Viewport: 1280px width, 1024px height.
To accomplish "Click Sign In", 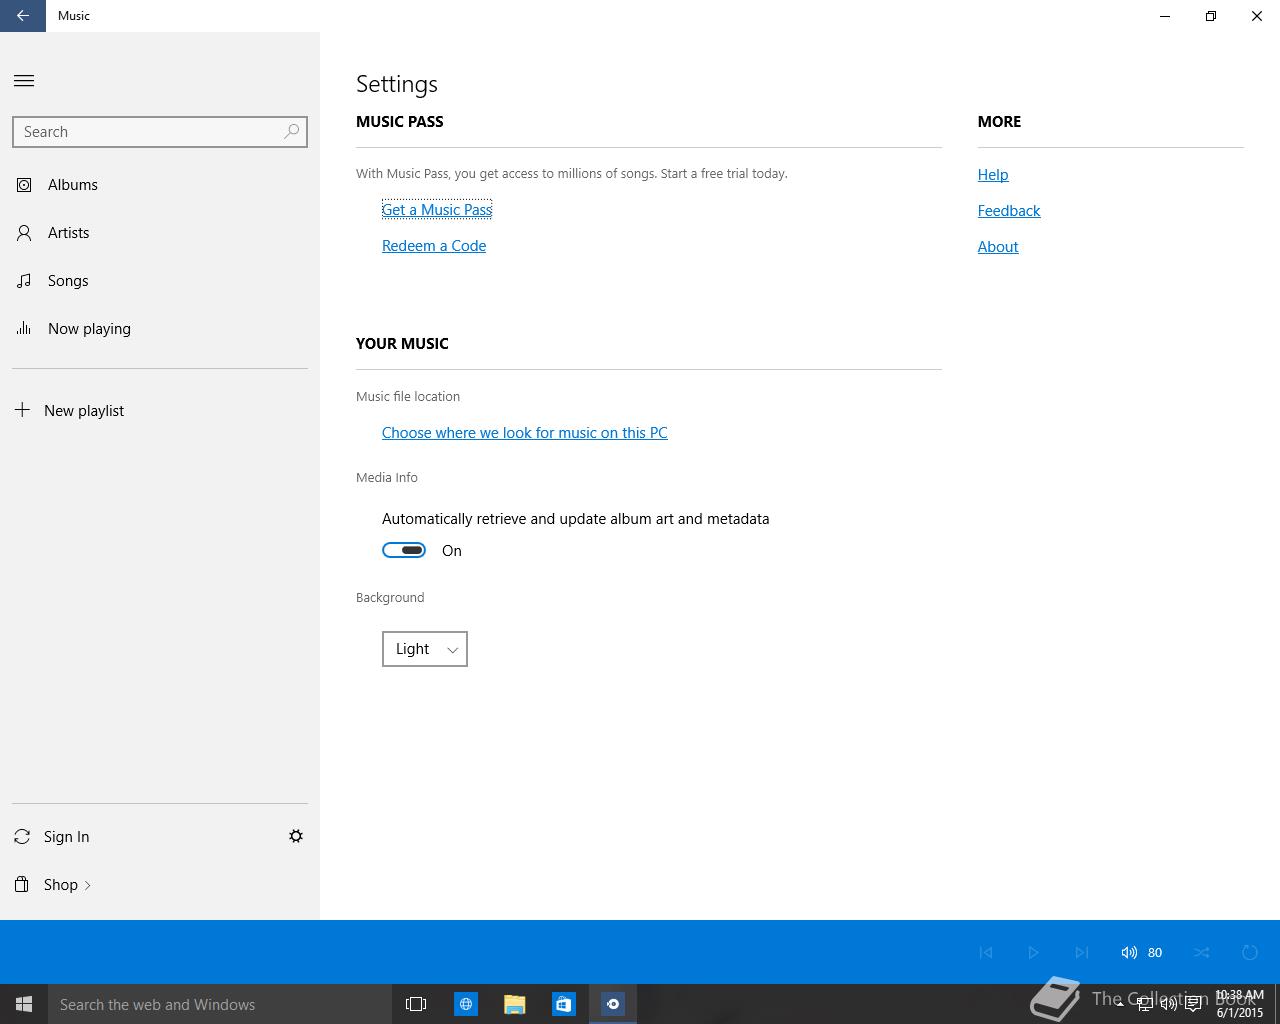I will [66, 837].
